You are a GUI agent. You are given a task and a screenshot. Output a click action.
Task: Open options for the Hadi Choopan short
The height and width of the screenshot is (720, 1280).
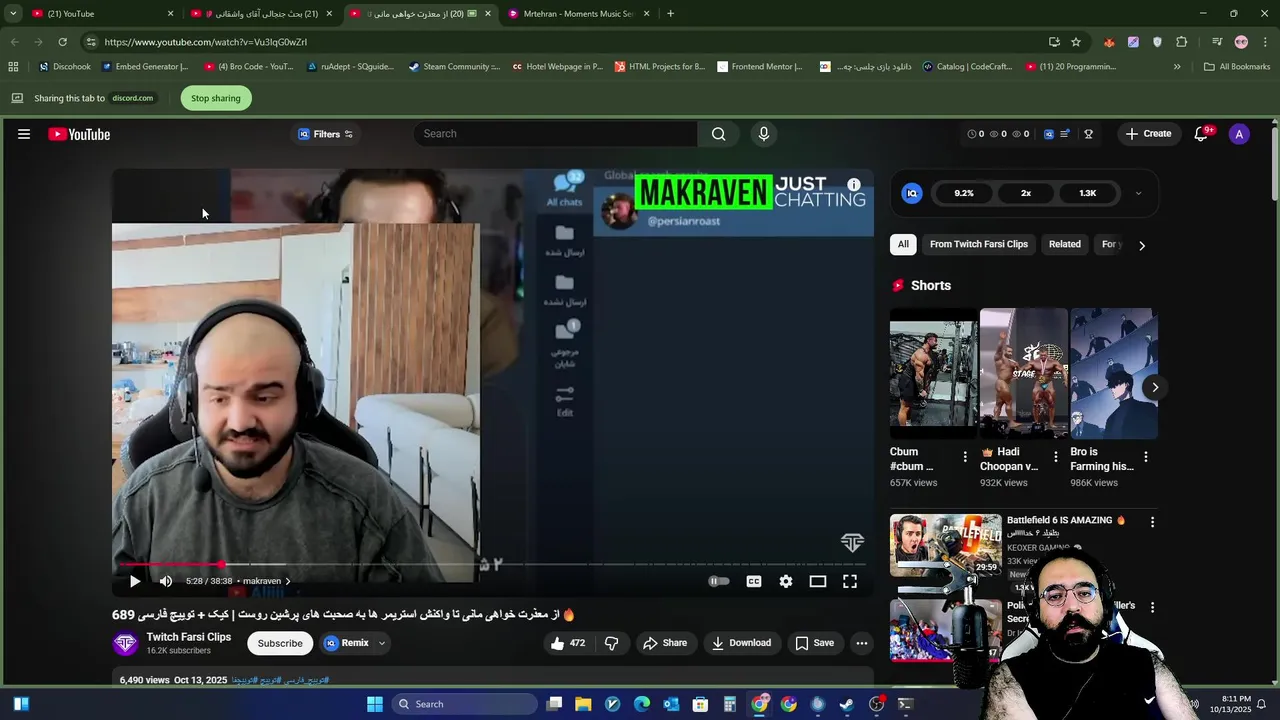point(1055,457)
